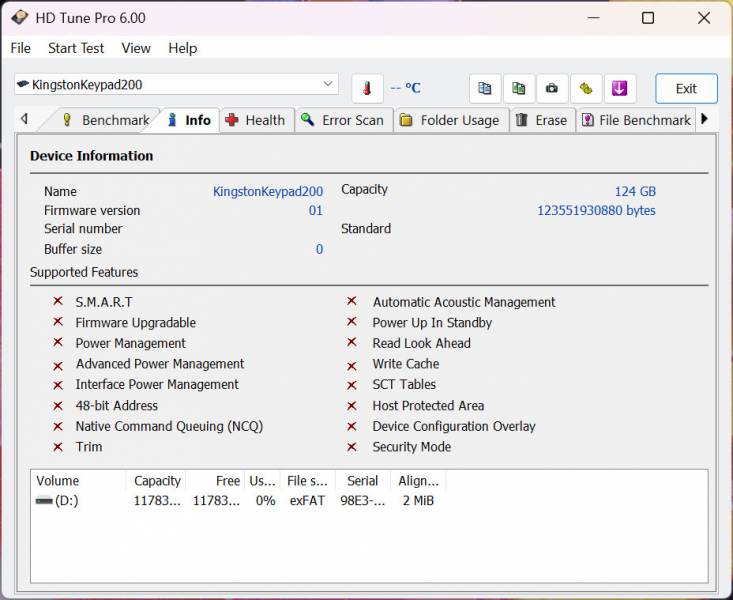Click the temperature reading -- °C
This screenshot has width=733, height=600.
pyautogui.click(x=405, y=88)
